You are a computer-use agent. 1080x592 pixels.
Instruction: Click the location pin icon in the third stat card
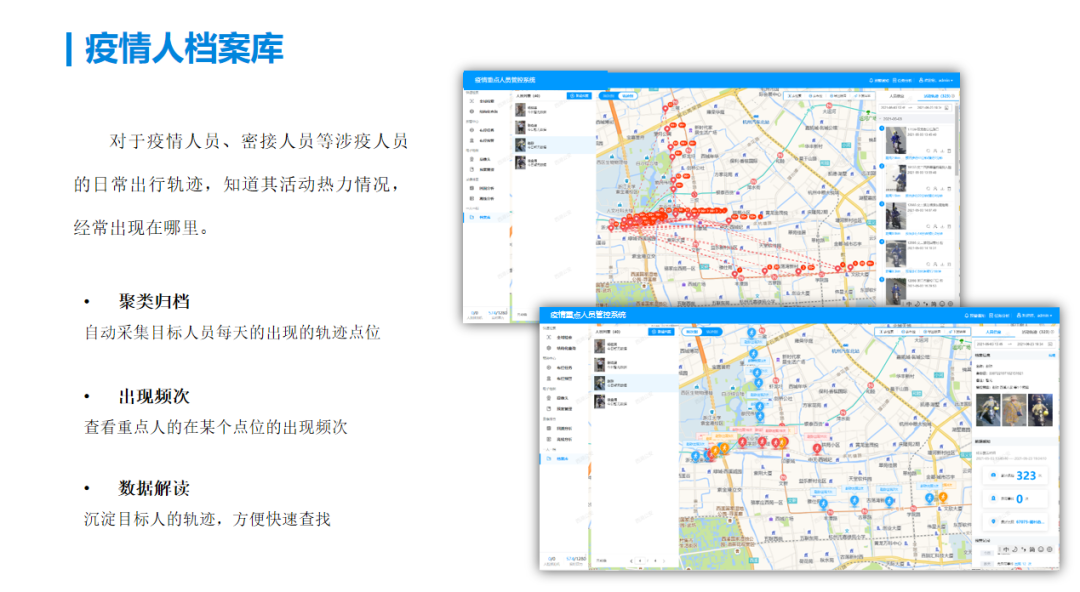coord(992,521)
